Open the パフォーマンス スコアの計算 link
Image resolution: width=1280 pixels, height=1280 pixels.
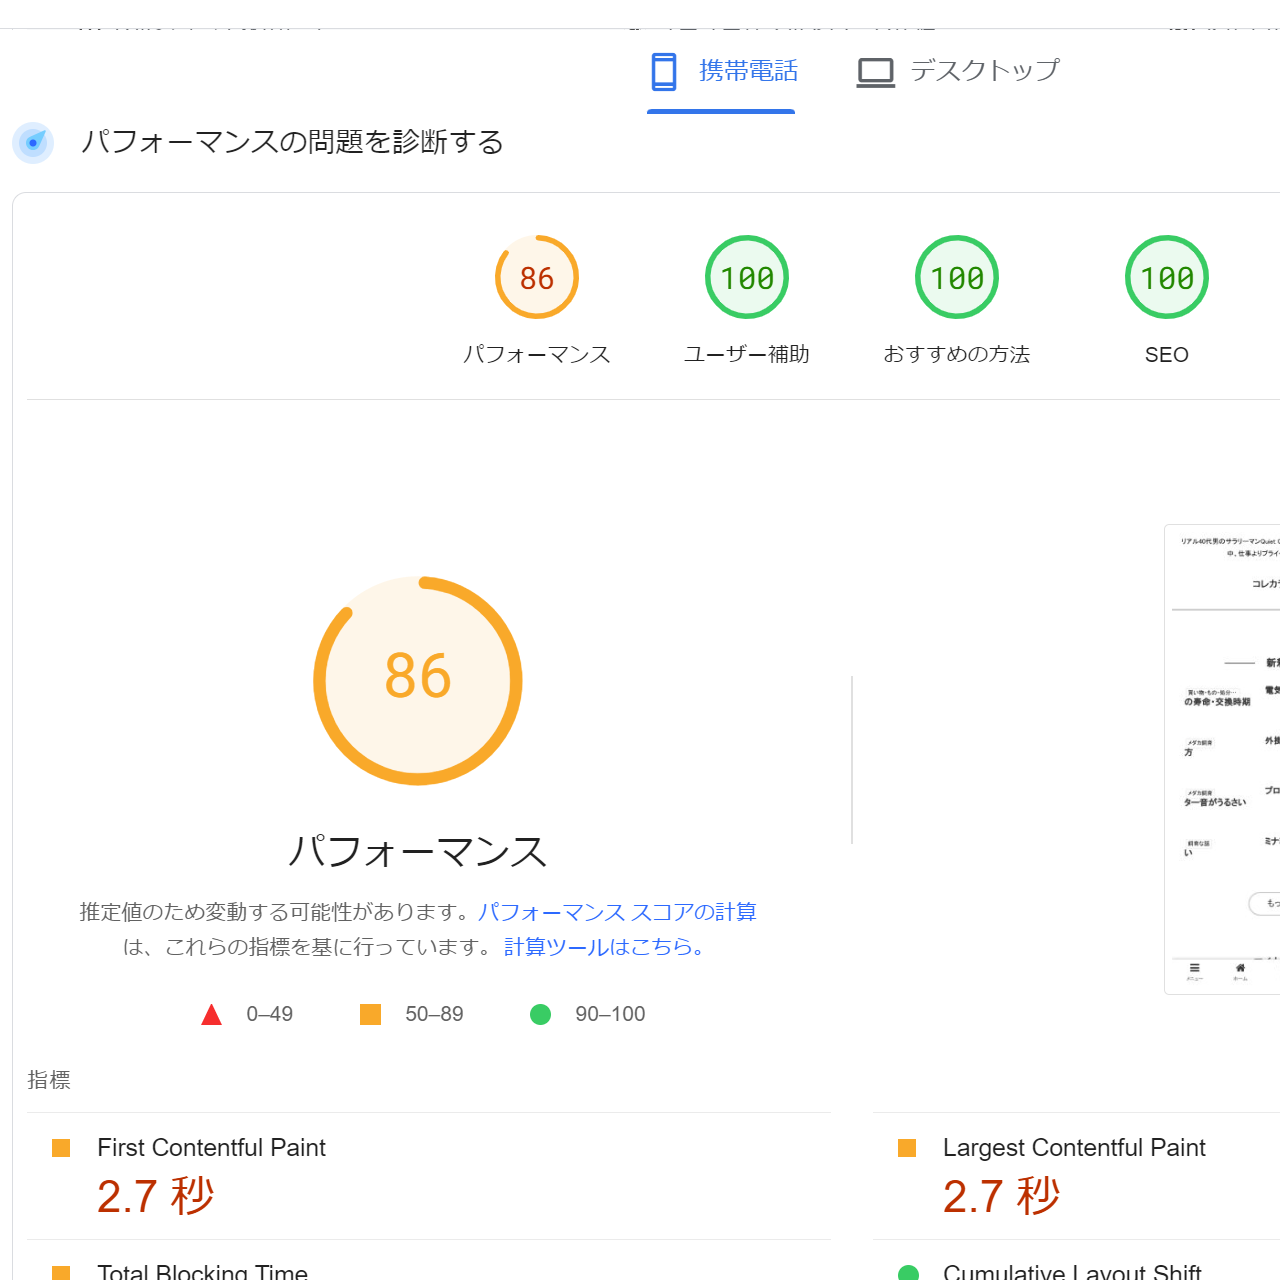pos(617,912)
